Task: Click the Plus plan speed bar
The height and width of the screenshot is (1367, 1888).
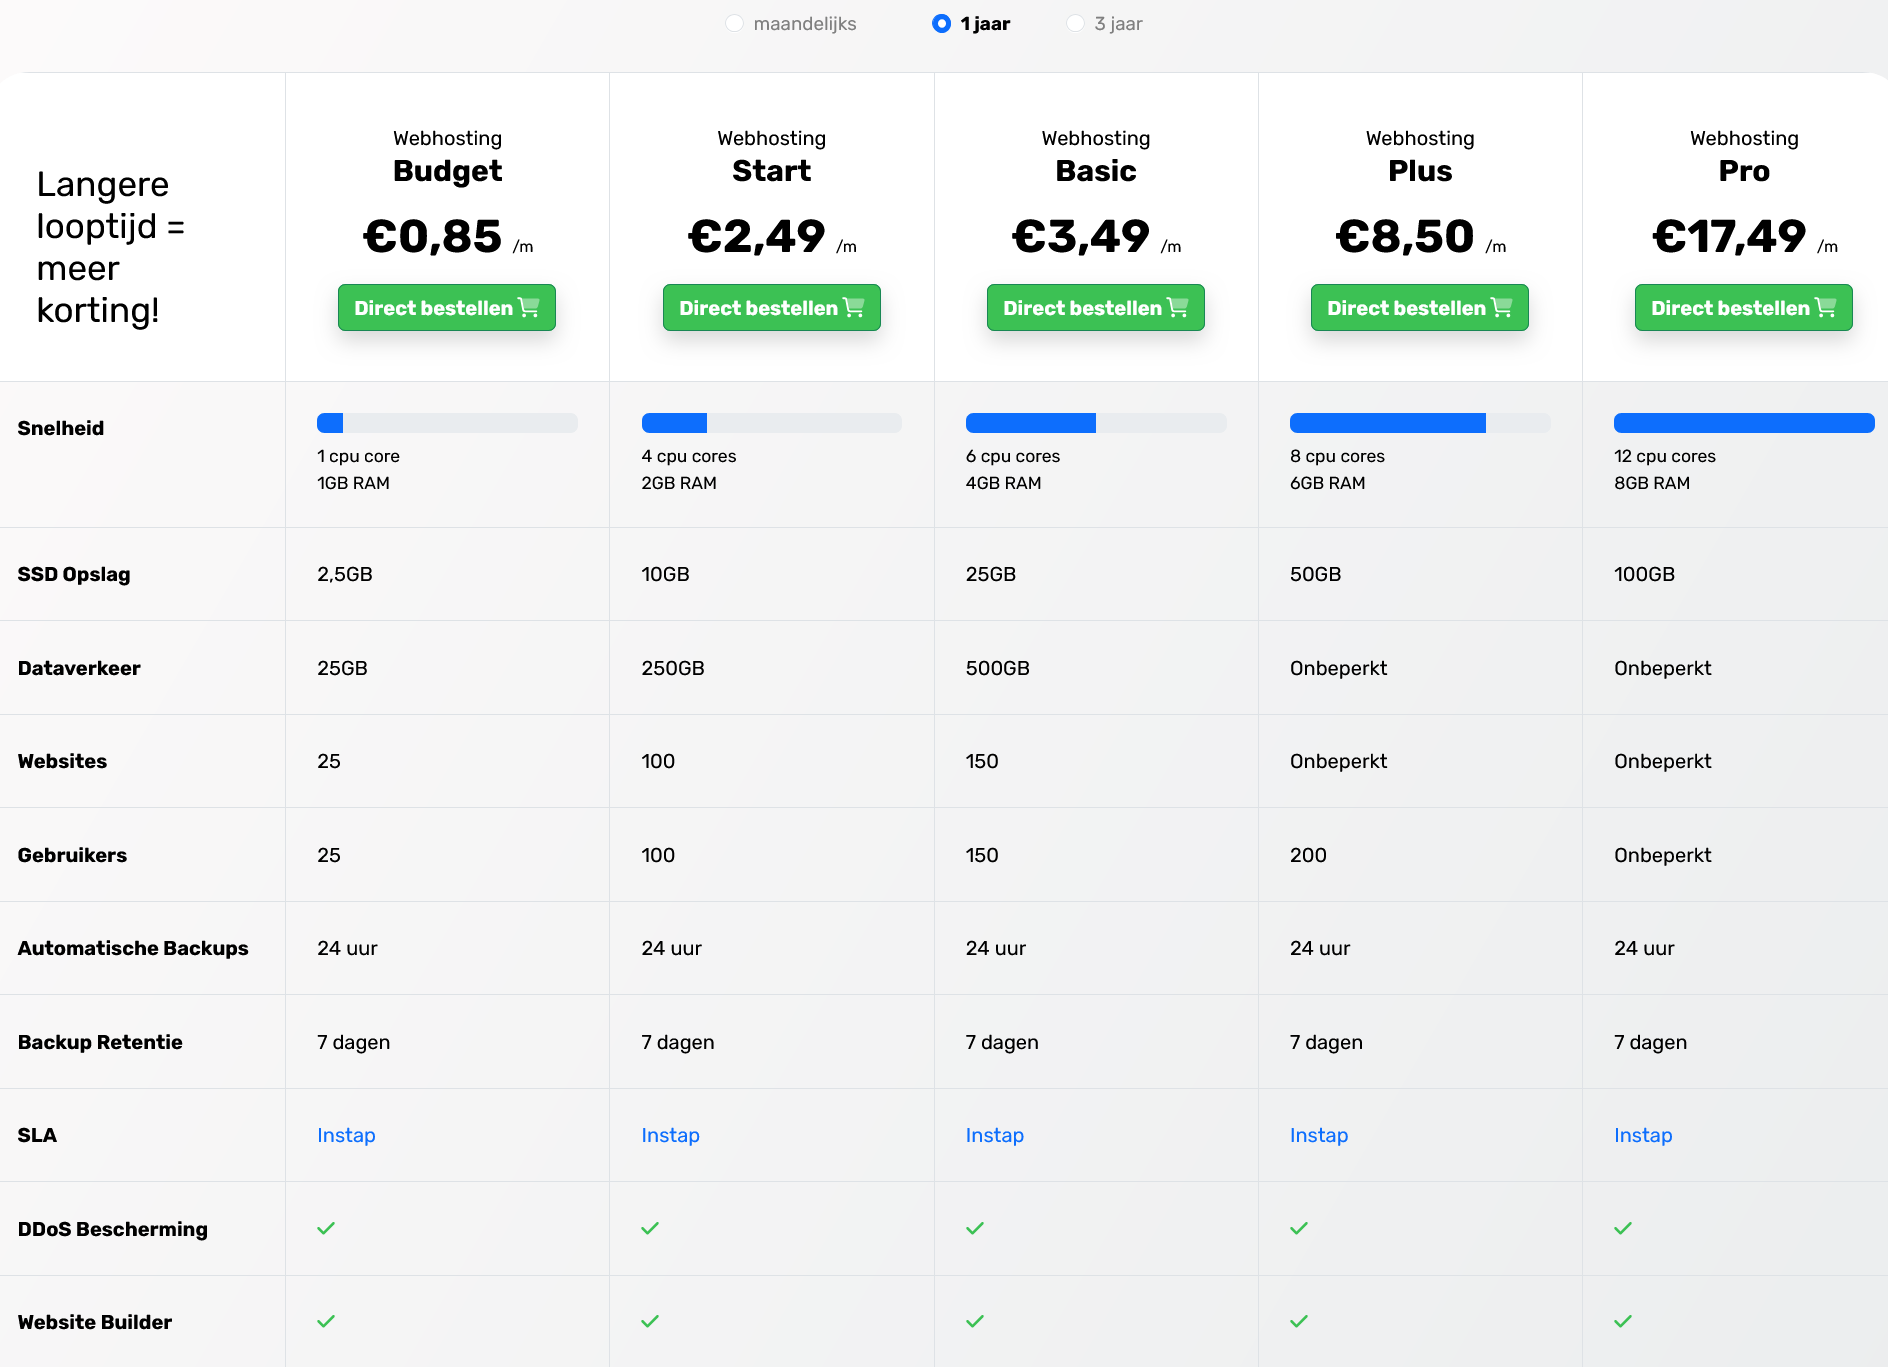Action: click(x=1420, y=423)
